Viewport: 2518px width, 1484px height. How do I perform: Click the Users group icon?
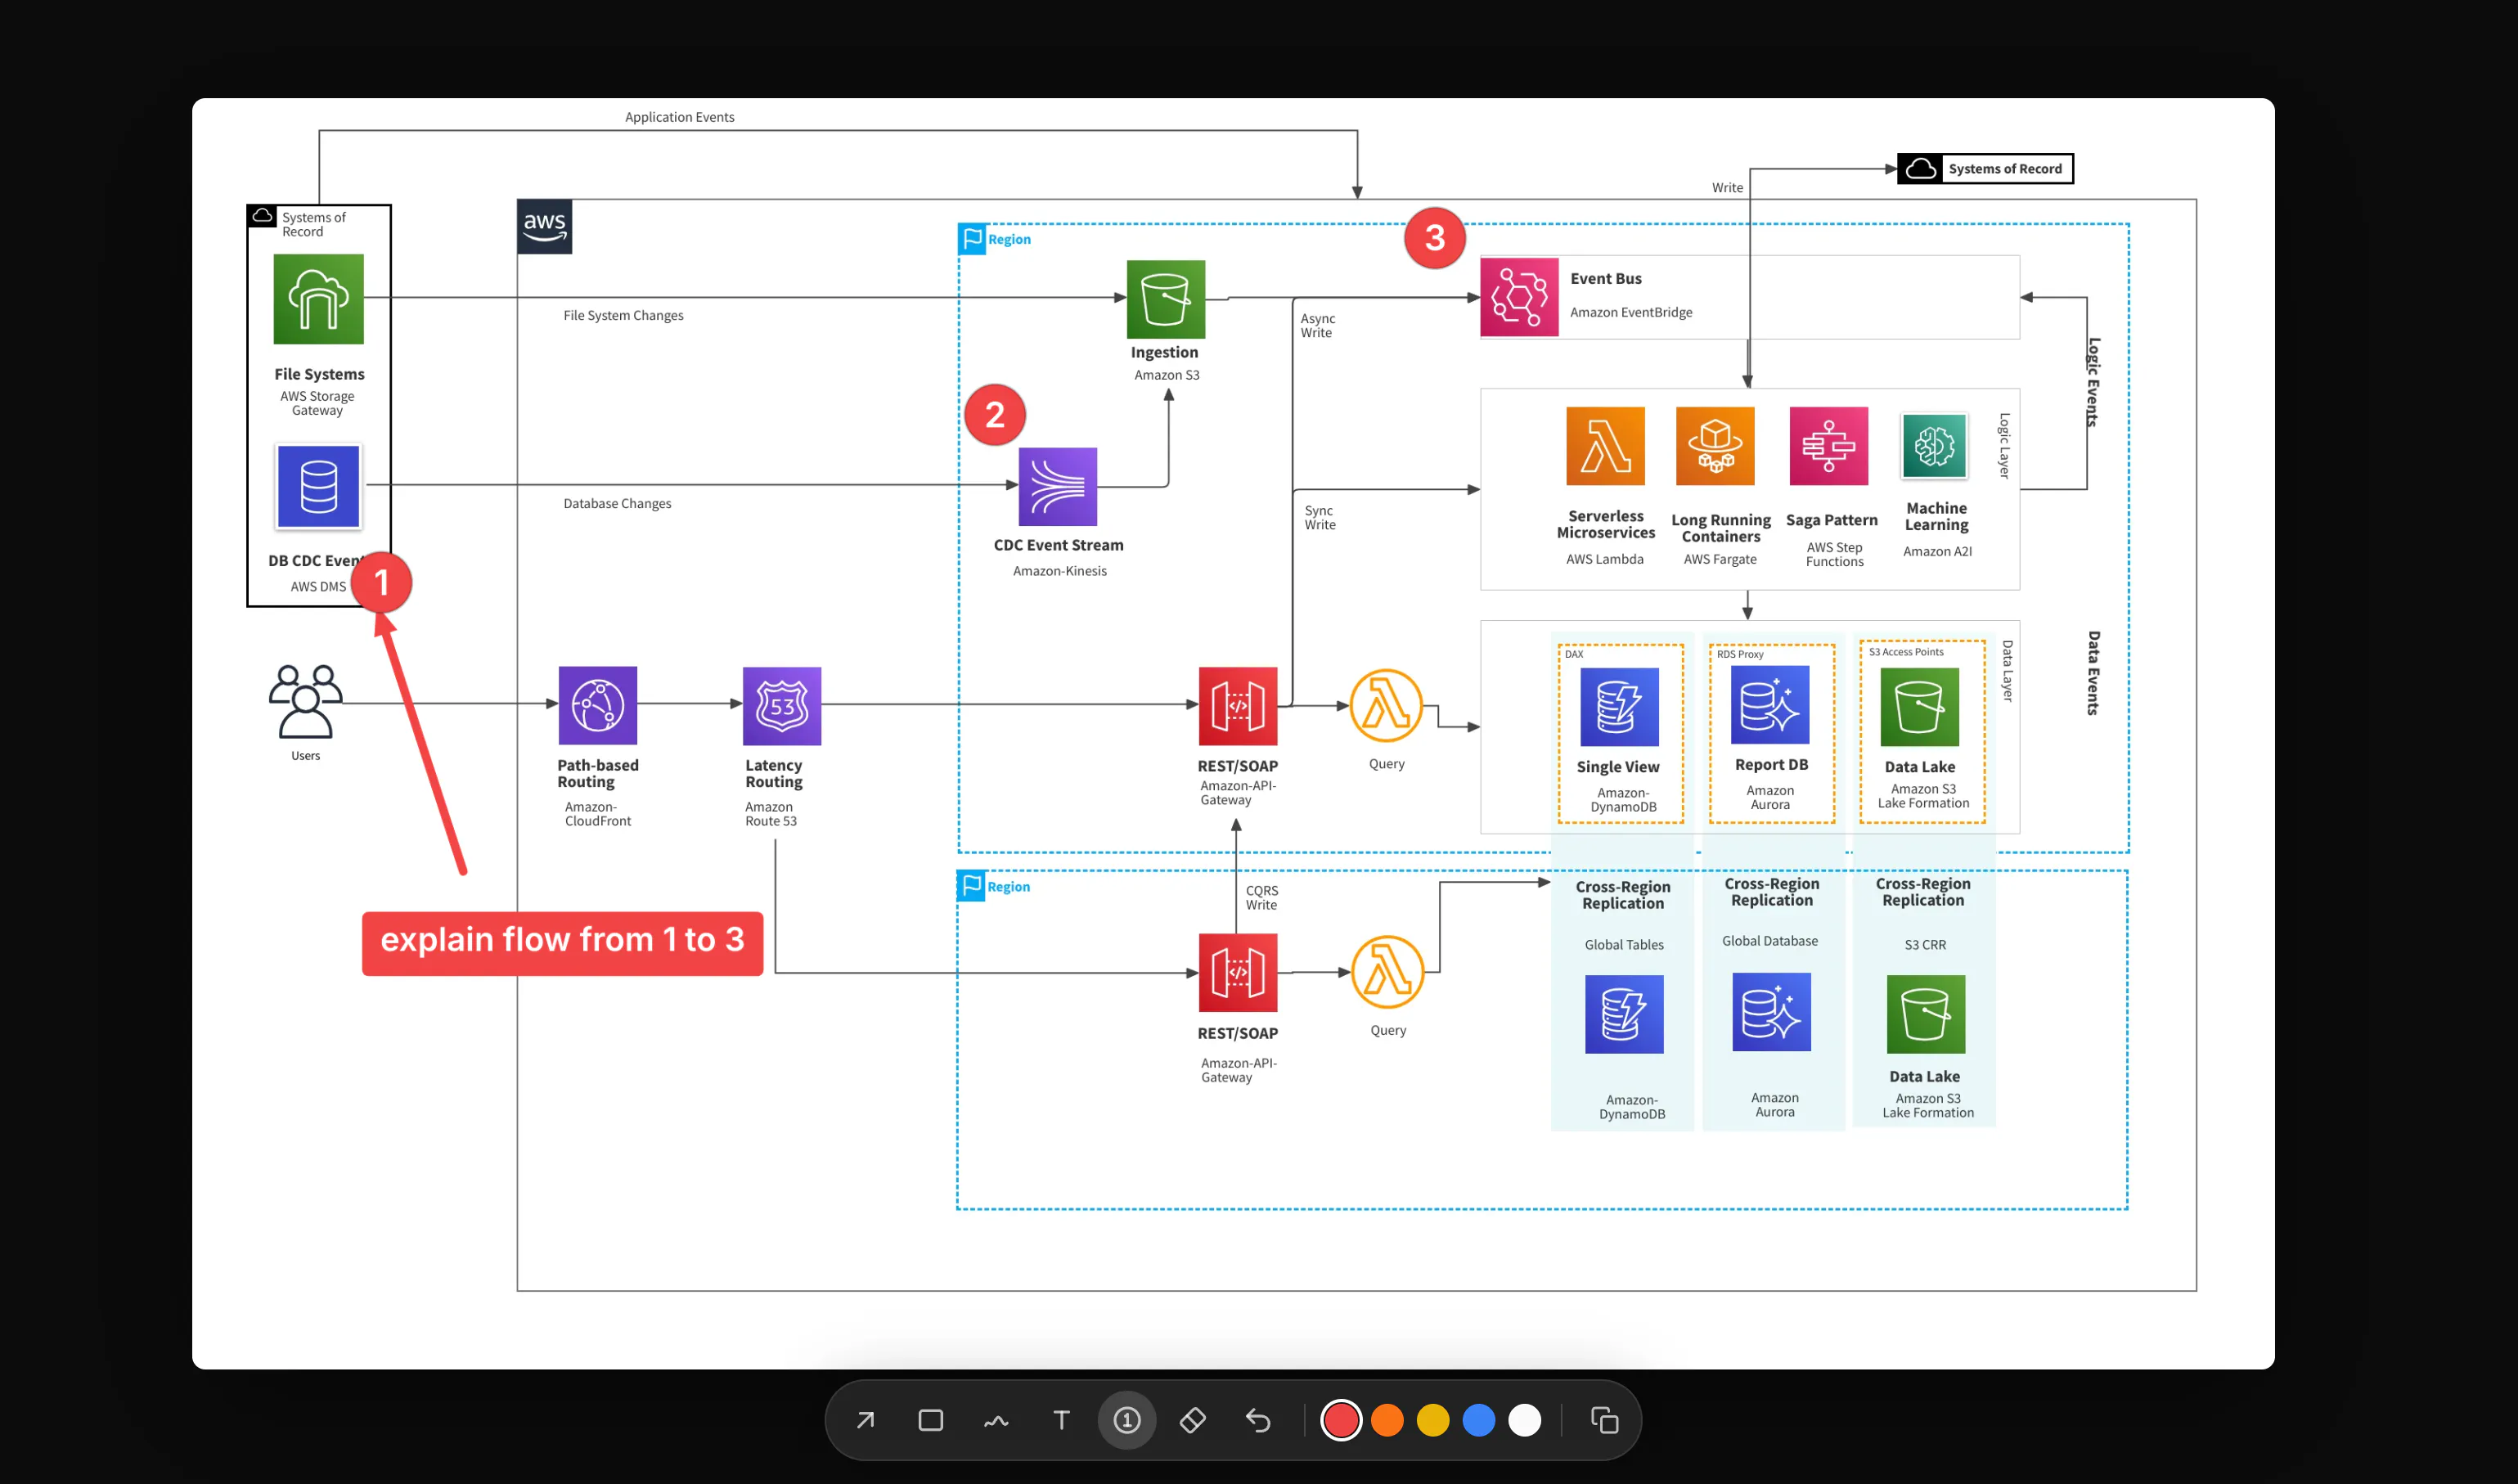[305, 701]
